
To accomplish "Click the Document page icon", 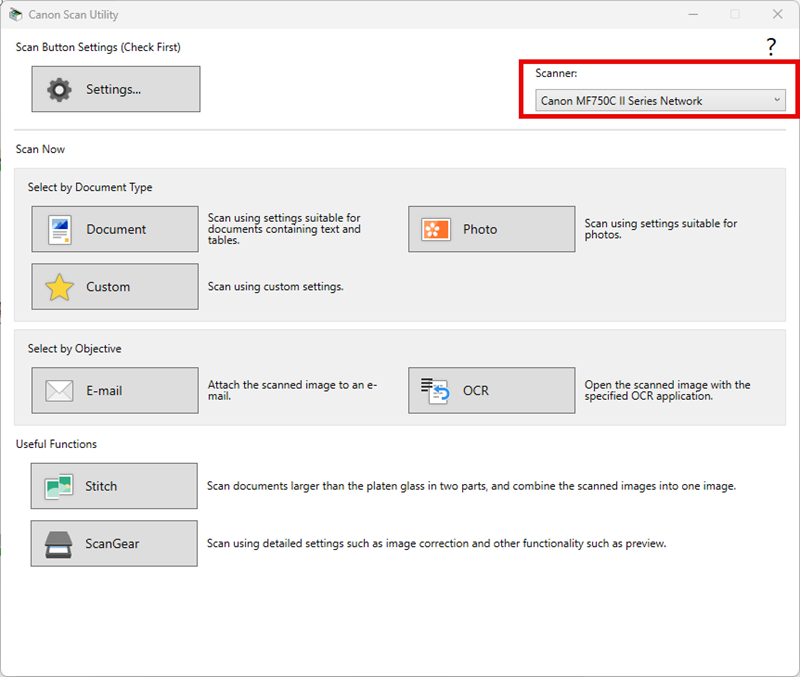I will [x=60, y=230].
